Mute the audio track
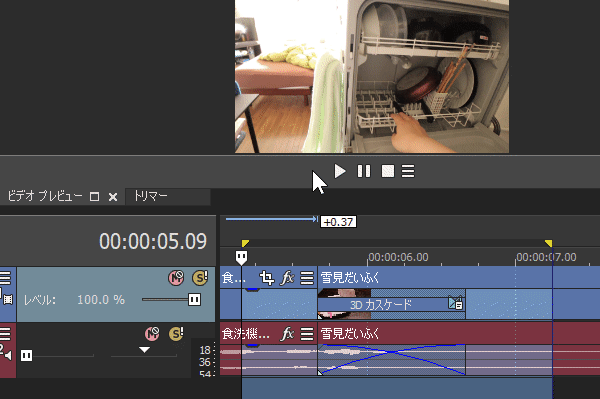The height and width of the screenshot is (399, 600). tap(152, 334)
